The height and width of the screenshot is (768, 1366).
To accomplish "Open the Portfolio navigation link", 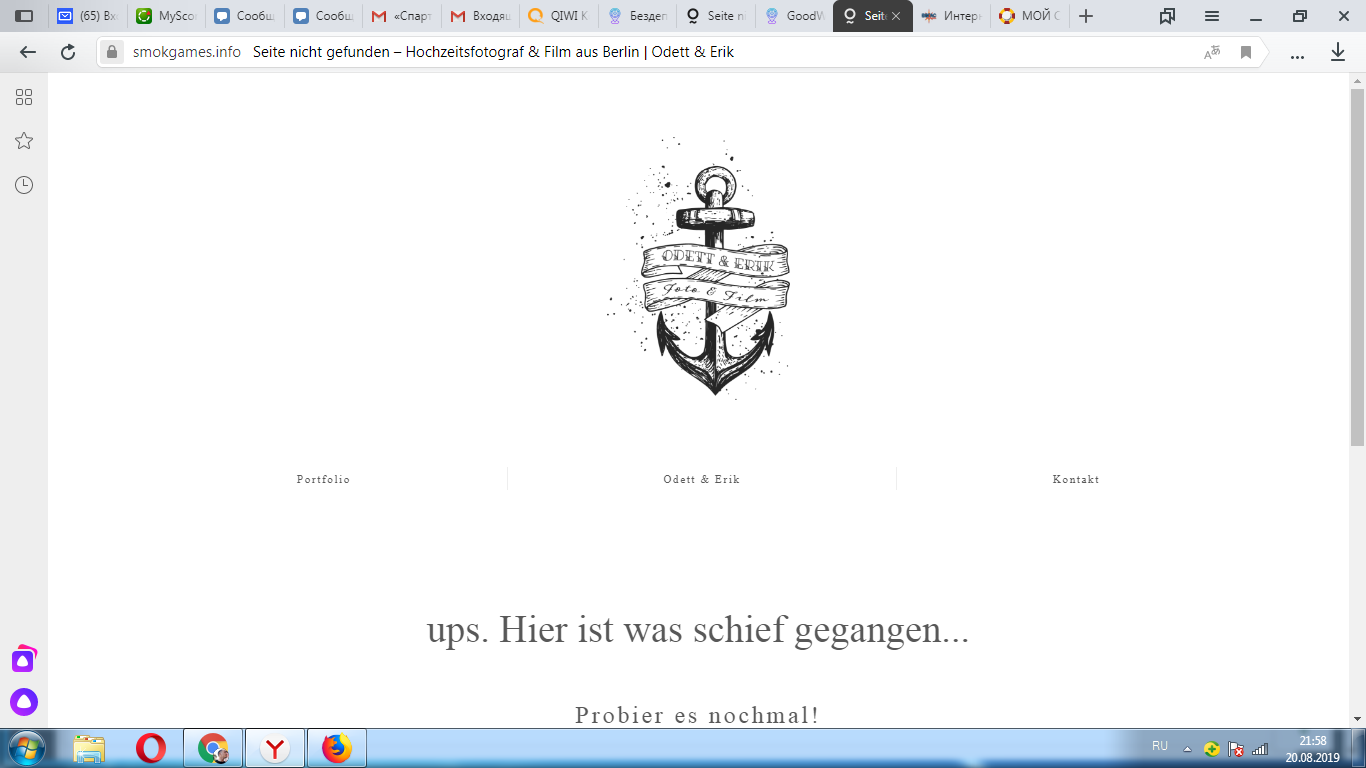I will pyautogui.click(x=323, y=480).
